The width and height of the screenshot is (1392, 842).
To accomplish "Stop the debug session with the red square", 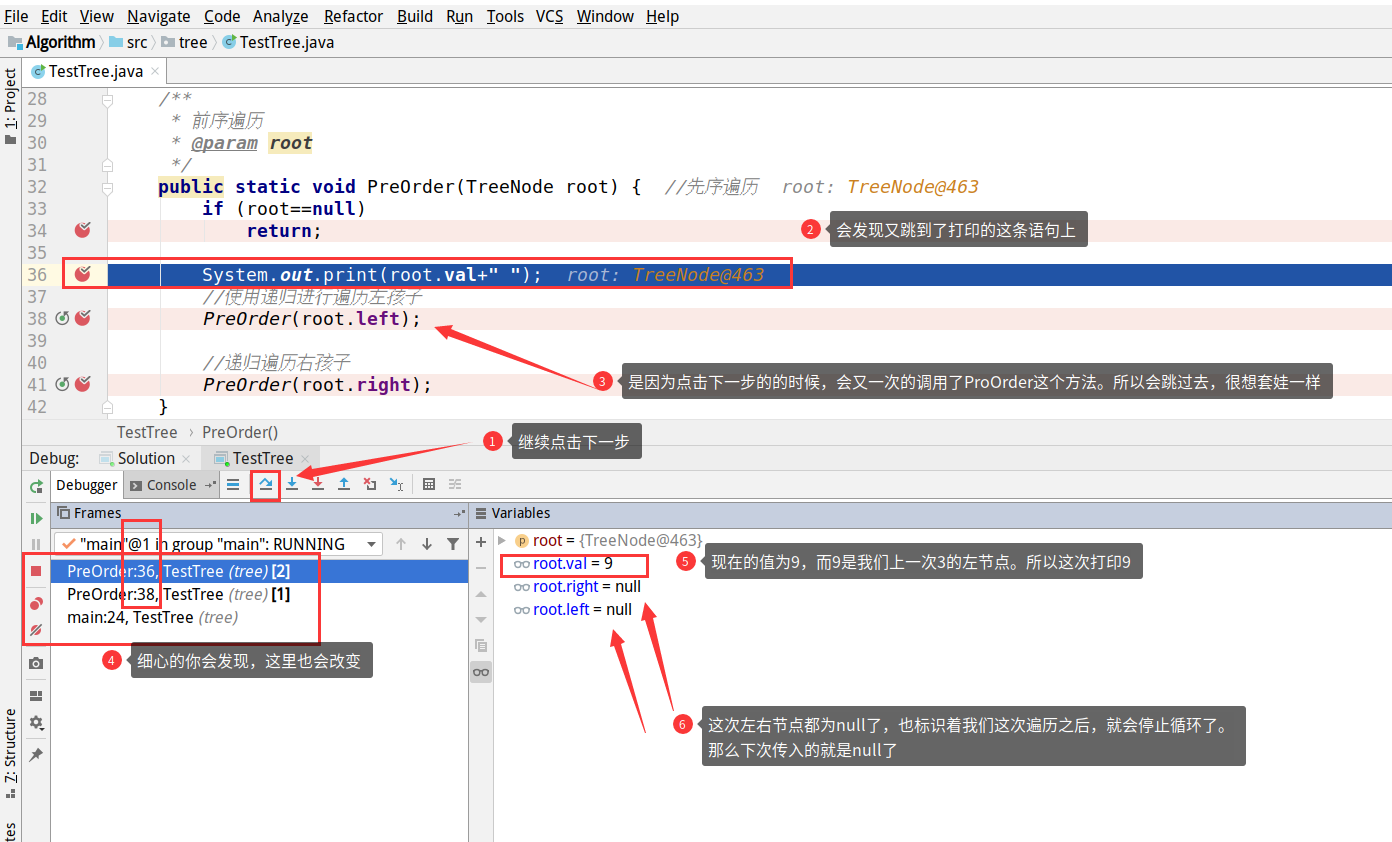I will pos(36,570).
